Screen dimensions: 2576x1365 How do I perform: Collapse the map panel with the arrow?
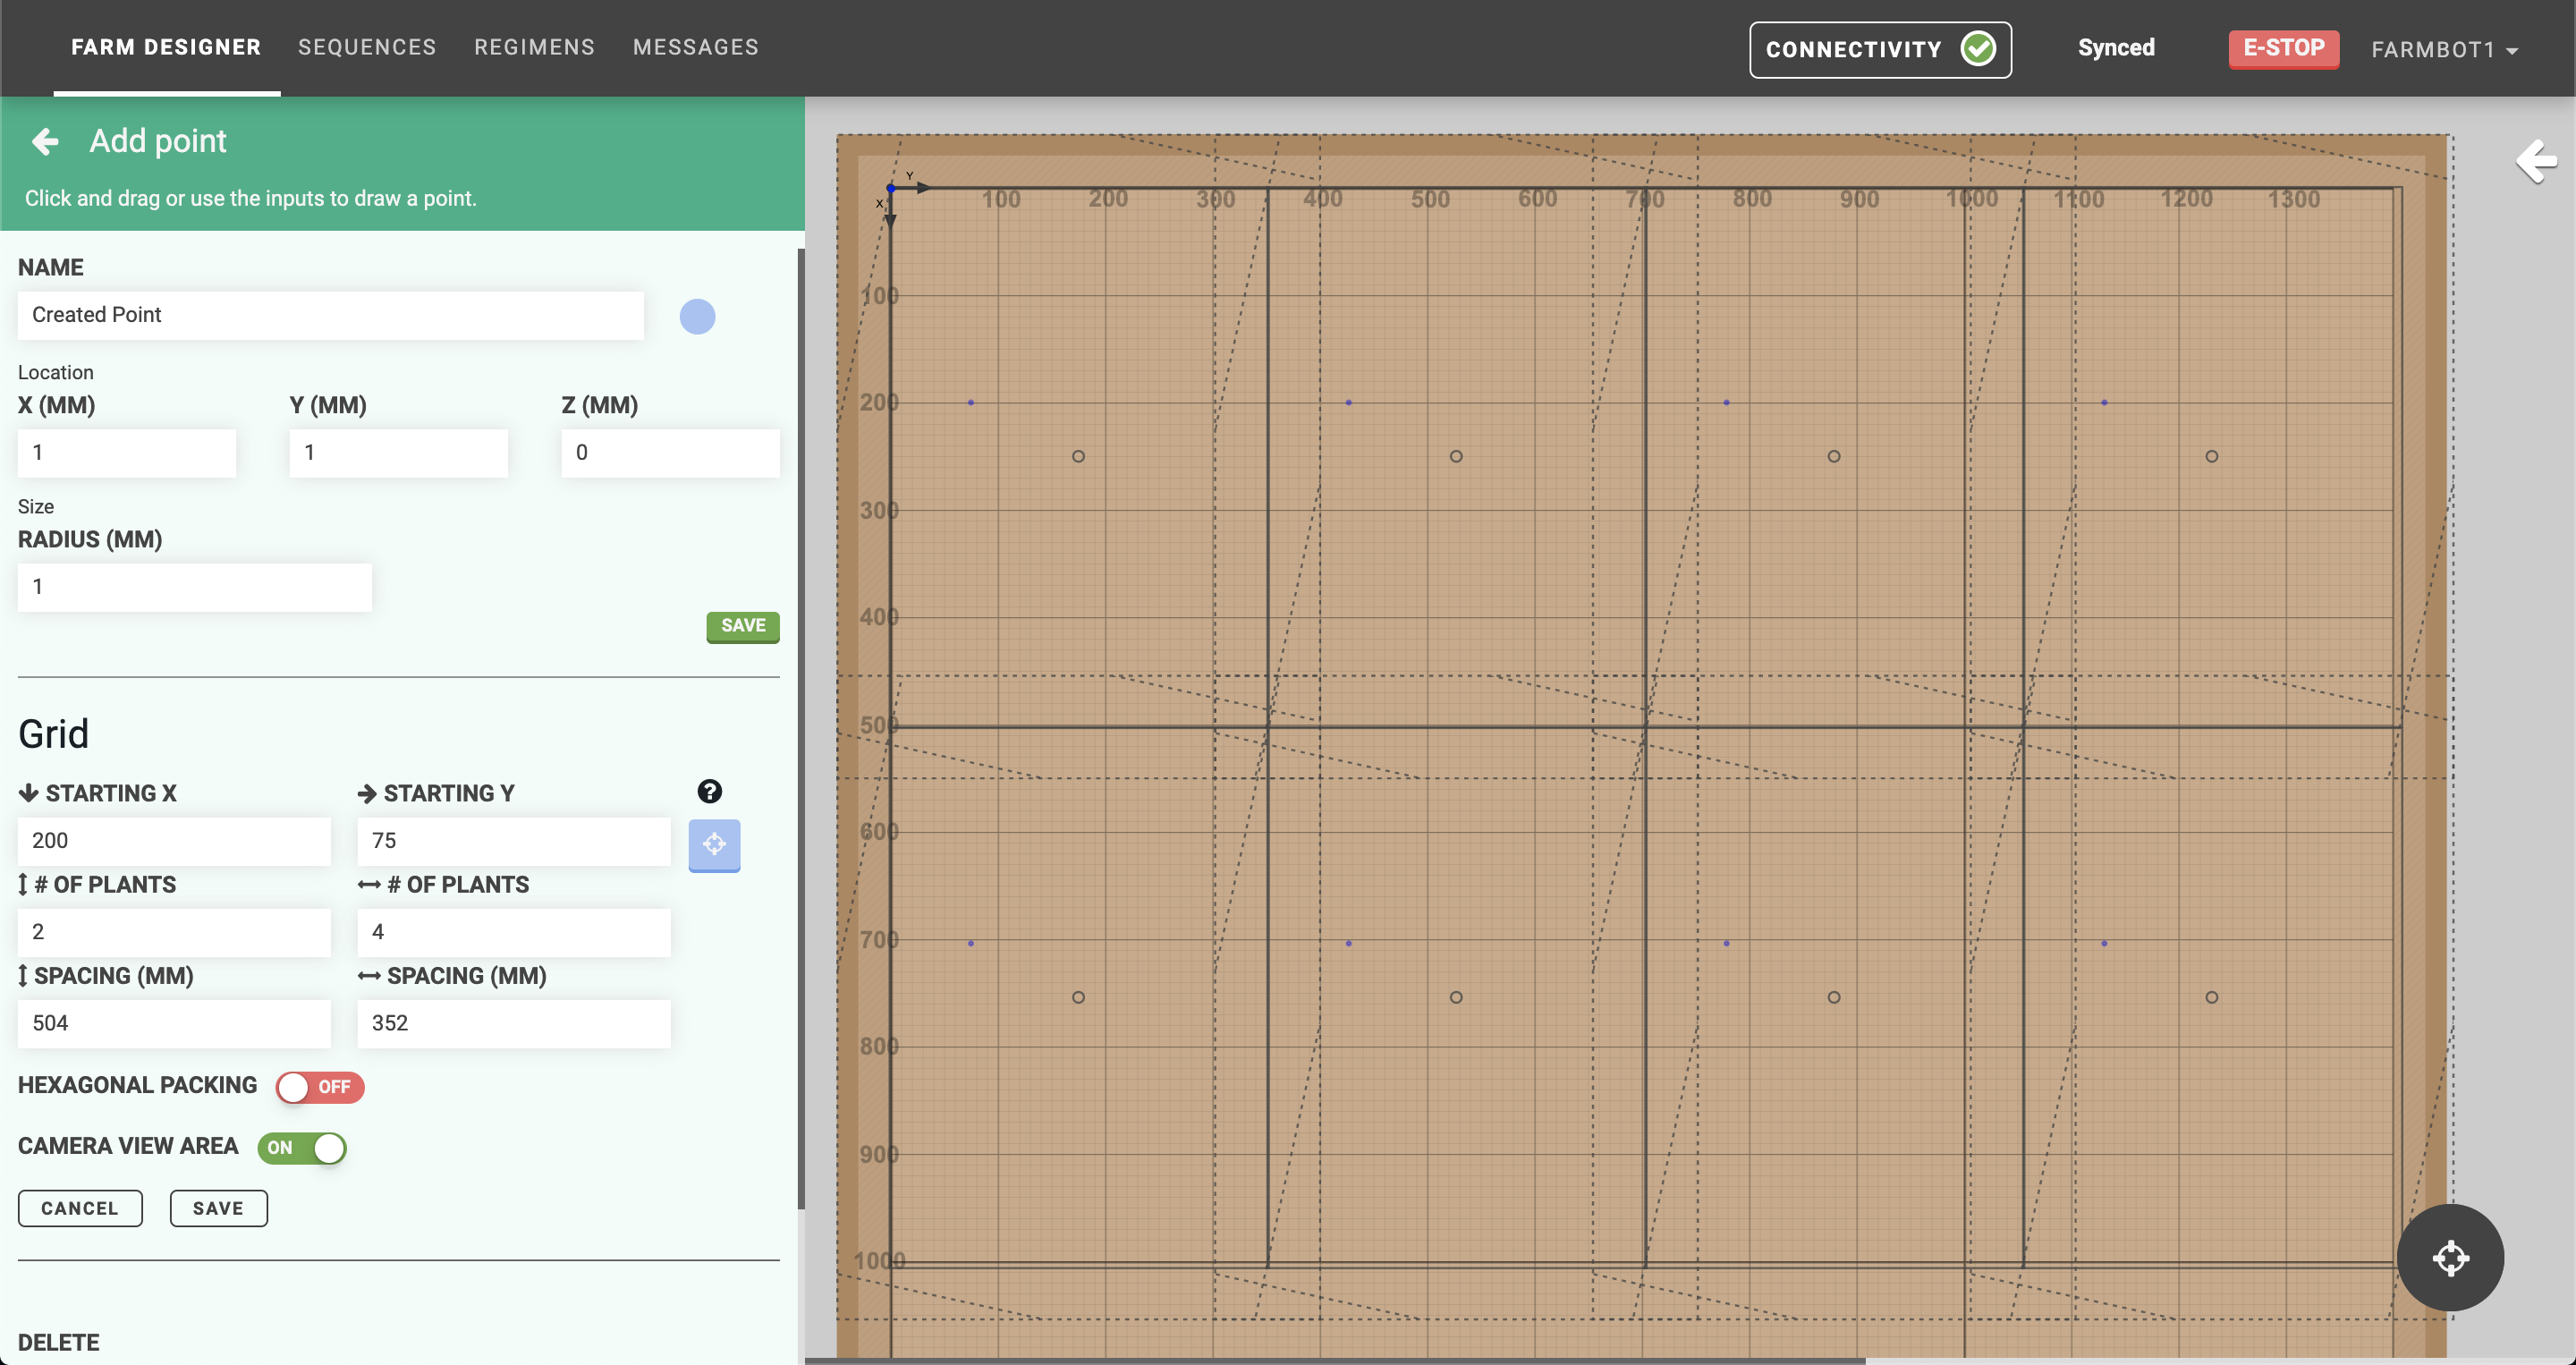pyautogui.click(x=2537, y=161)
